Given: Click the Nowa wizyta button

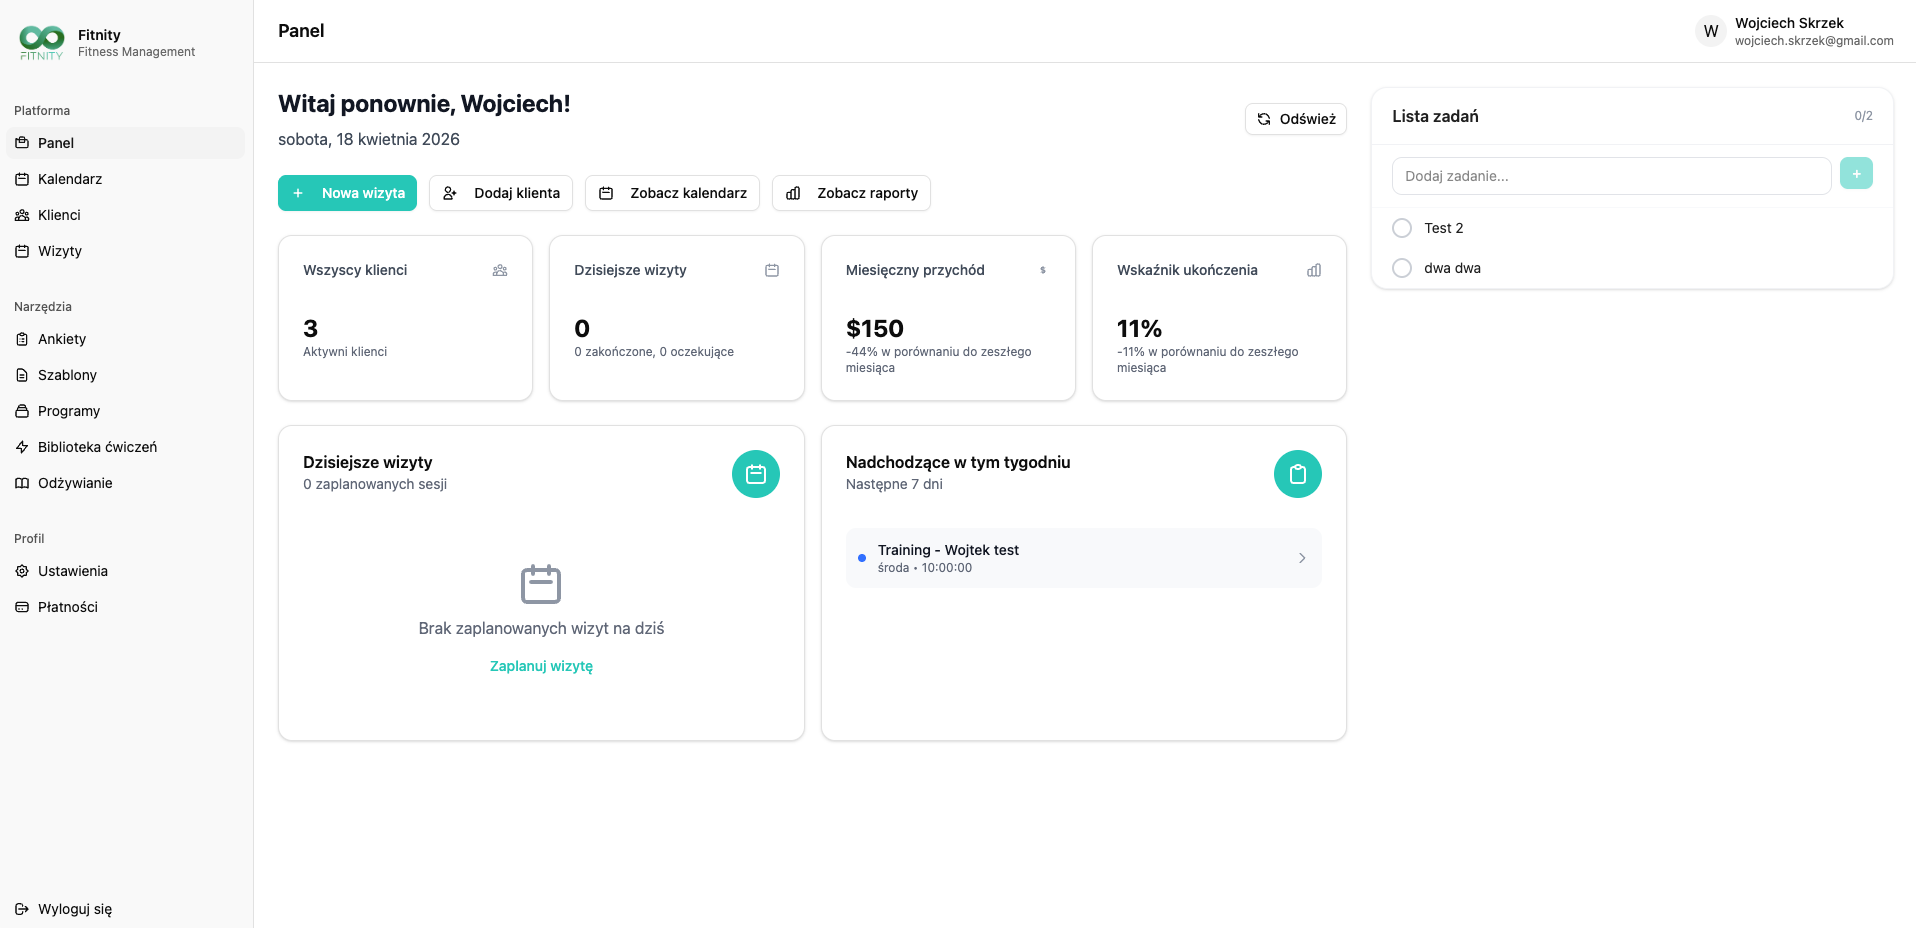Looking at the screenshot, I should [x=347, y=193].
